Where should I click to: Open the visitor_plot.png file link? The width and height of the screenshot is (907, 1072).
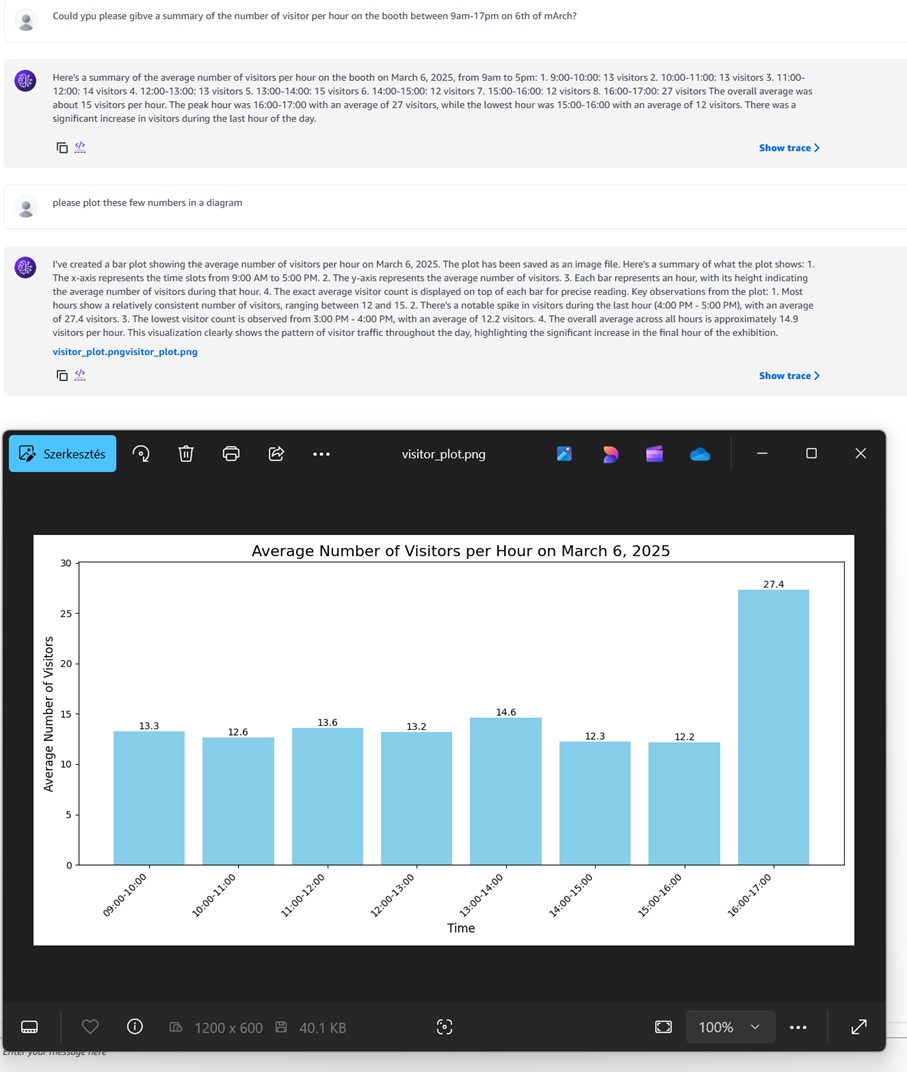[x=125, y=351]
